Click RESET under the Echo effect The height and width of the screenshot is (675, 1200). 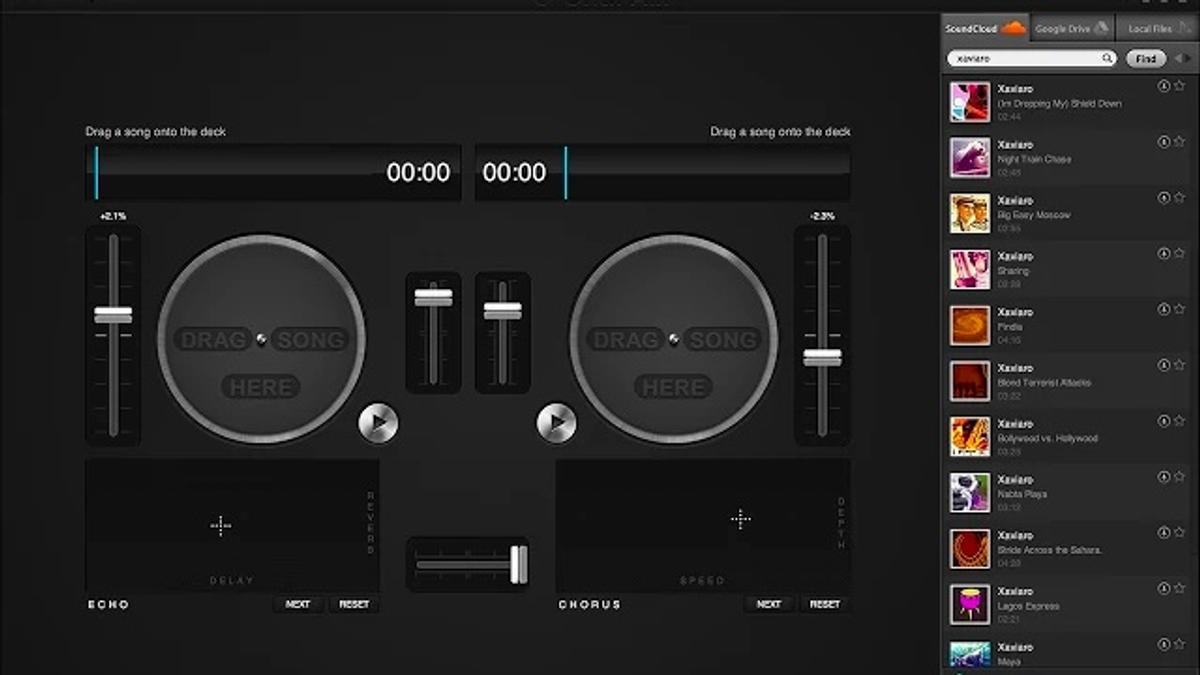tap(354, 604)
